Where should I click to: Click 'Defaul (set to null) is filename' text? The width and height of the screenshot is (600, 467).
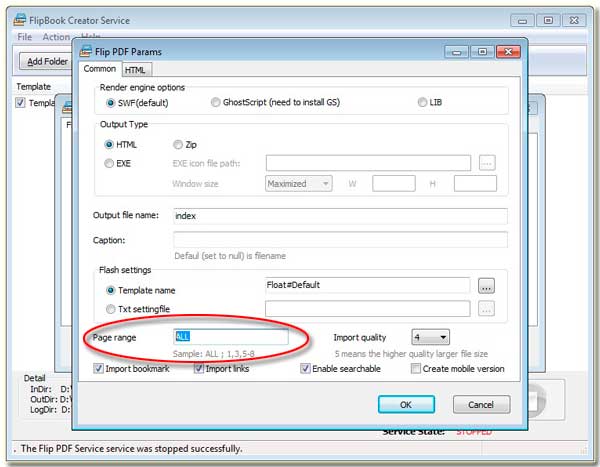[x=230, y=256]
